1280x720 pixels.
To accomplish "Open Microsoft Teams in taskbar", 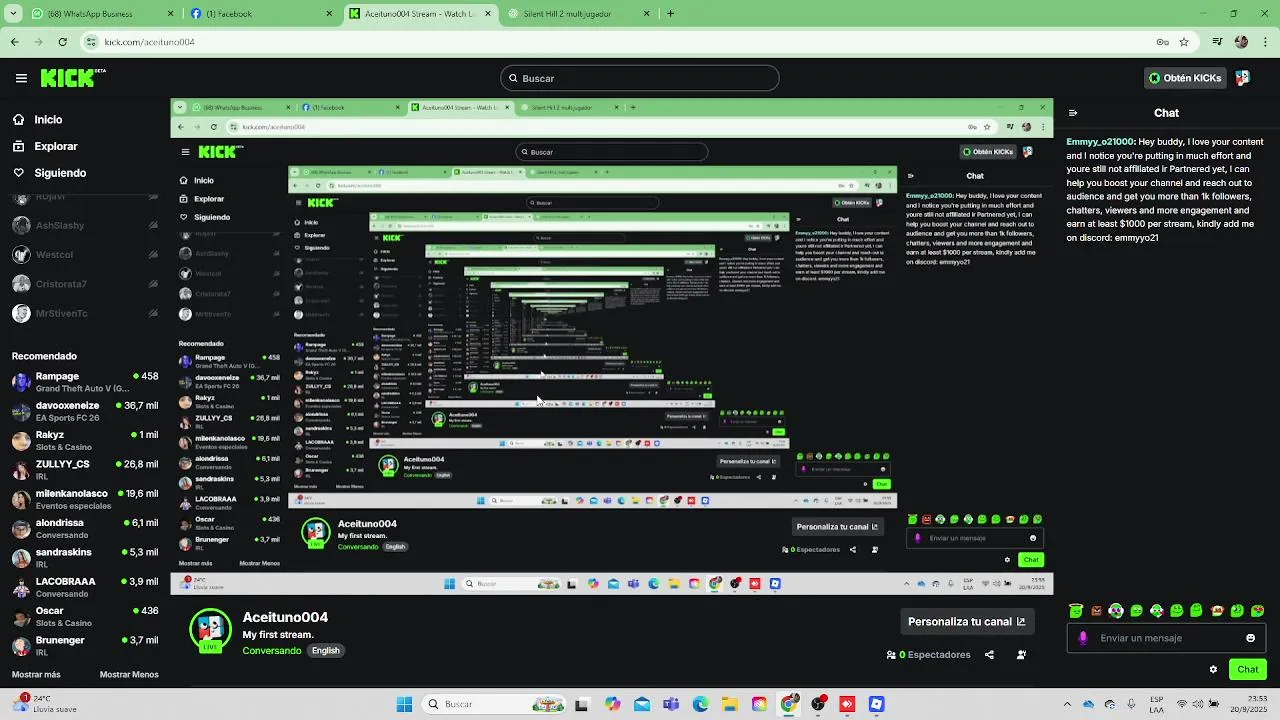I will click(670, 704).
